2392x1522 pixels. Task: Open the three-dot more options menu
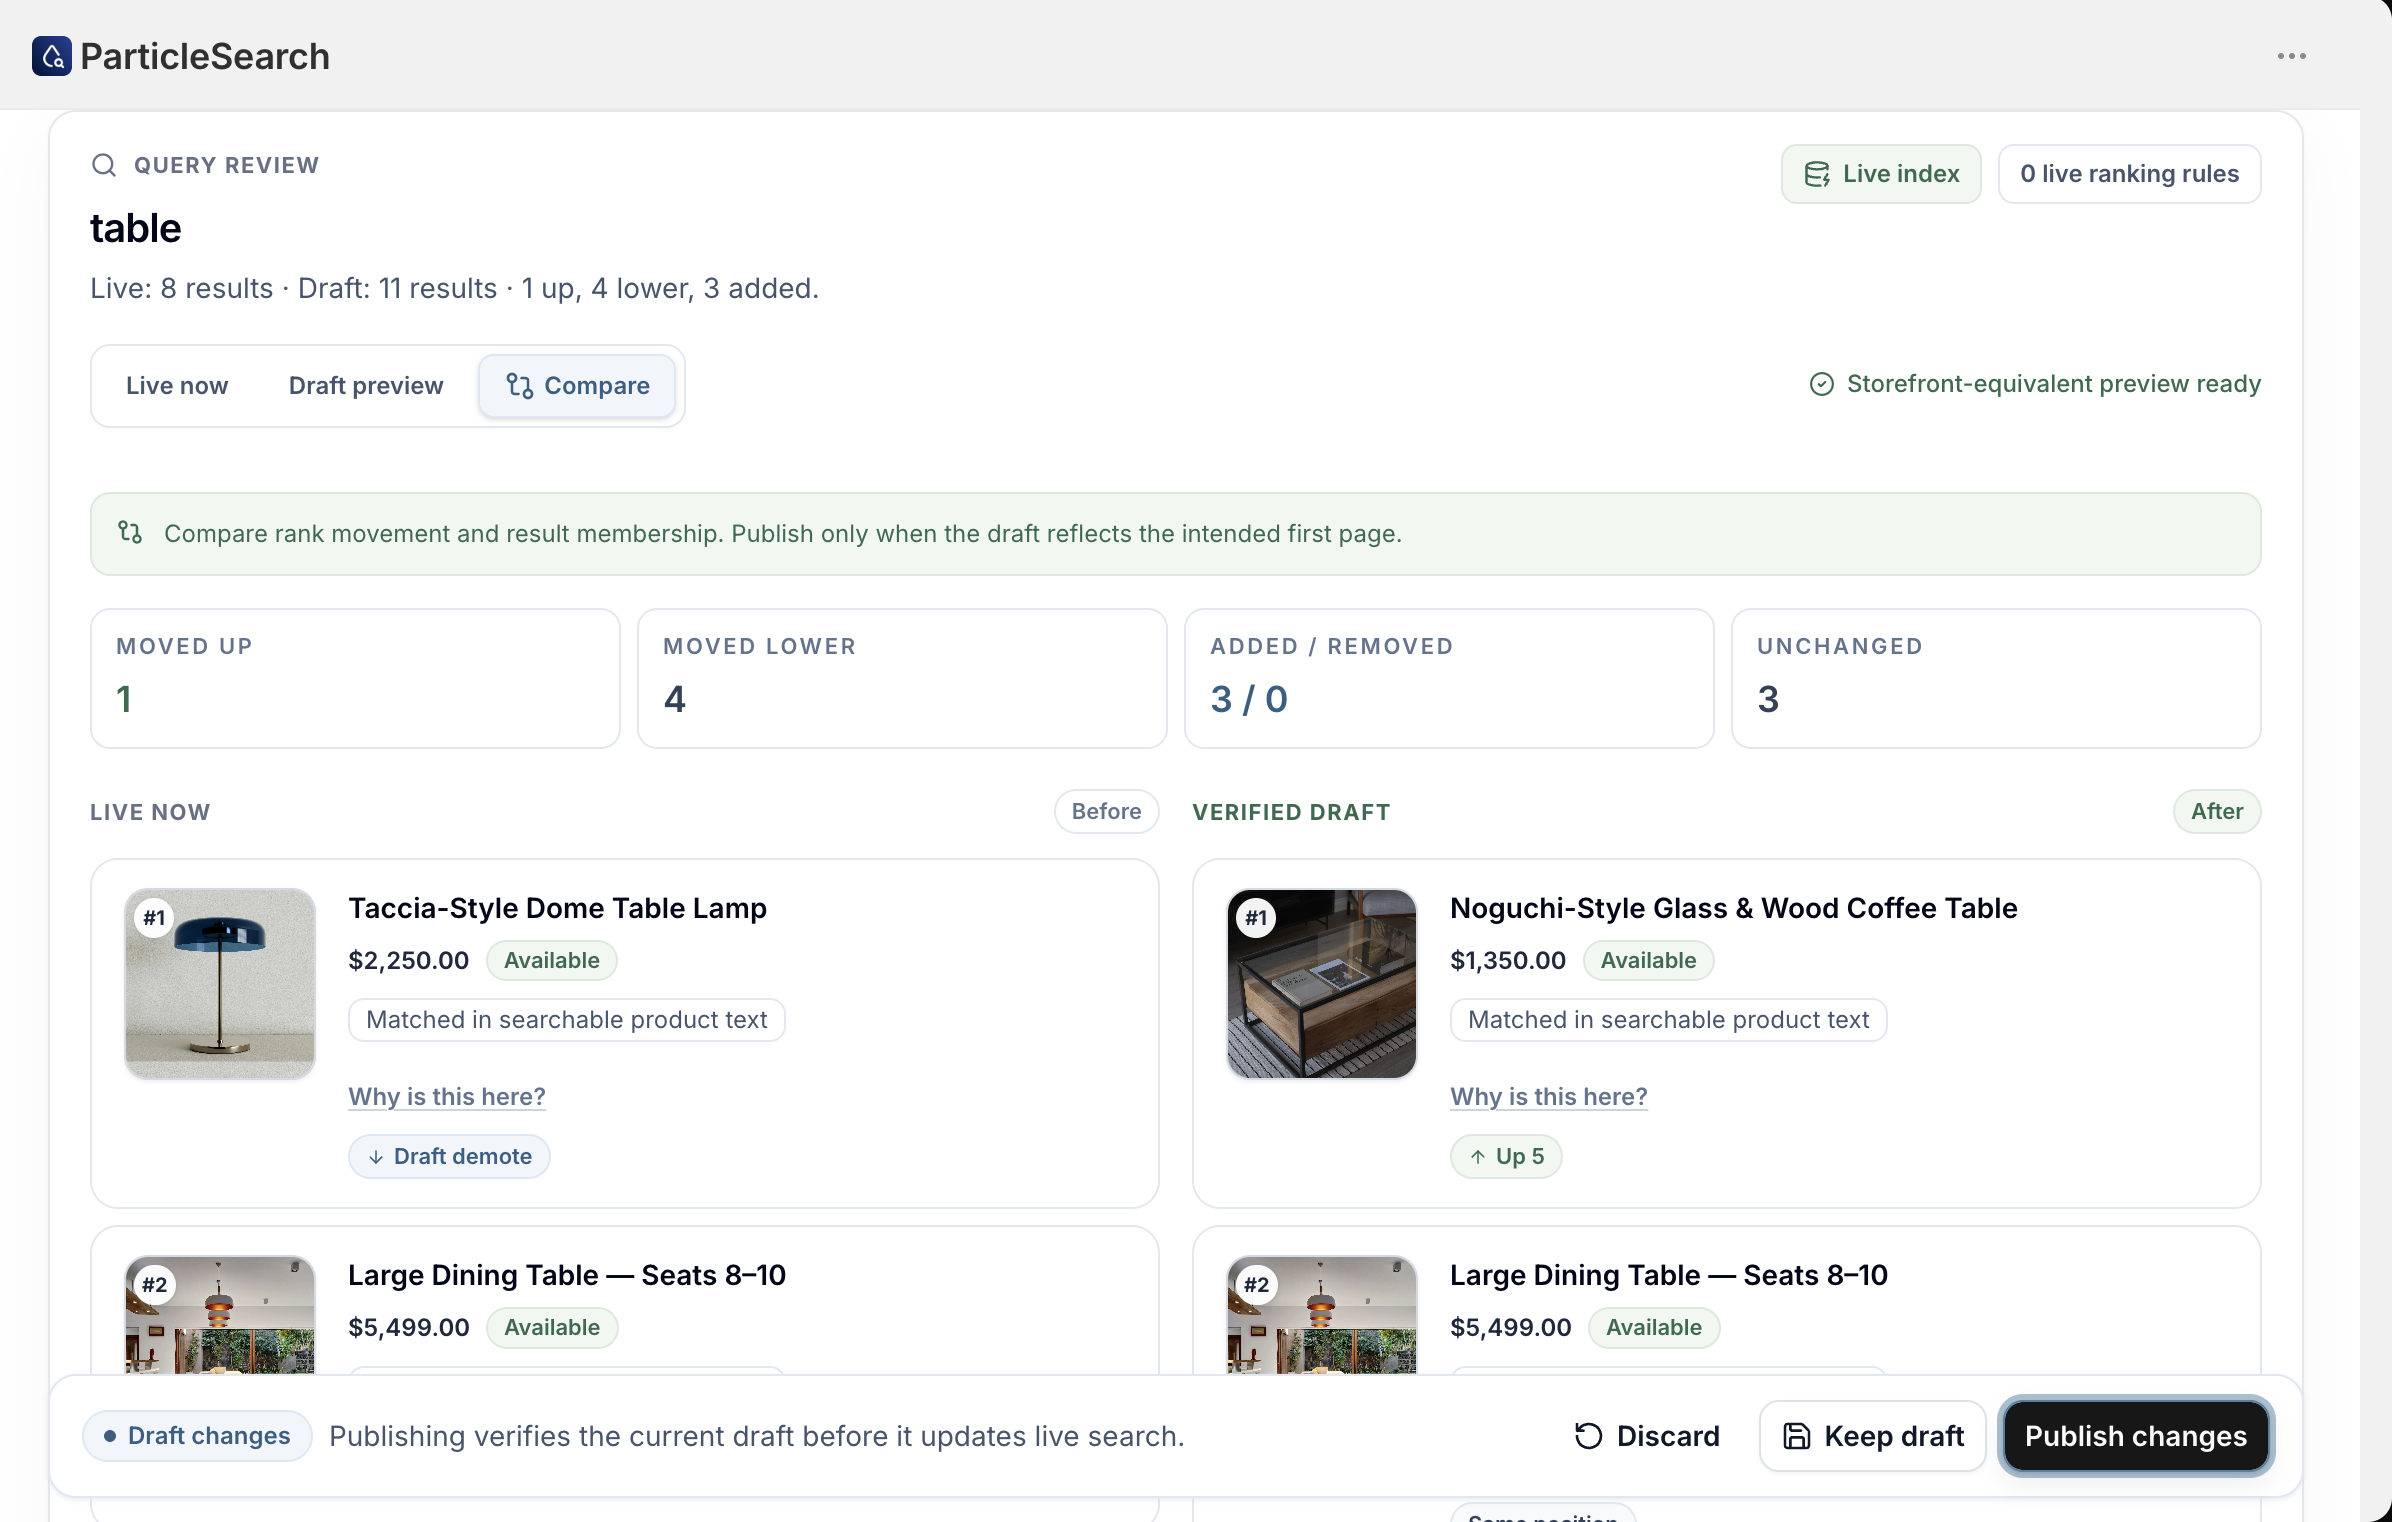point(2291,56)
